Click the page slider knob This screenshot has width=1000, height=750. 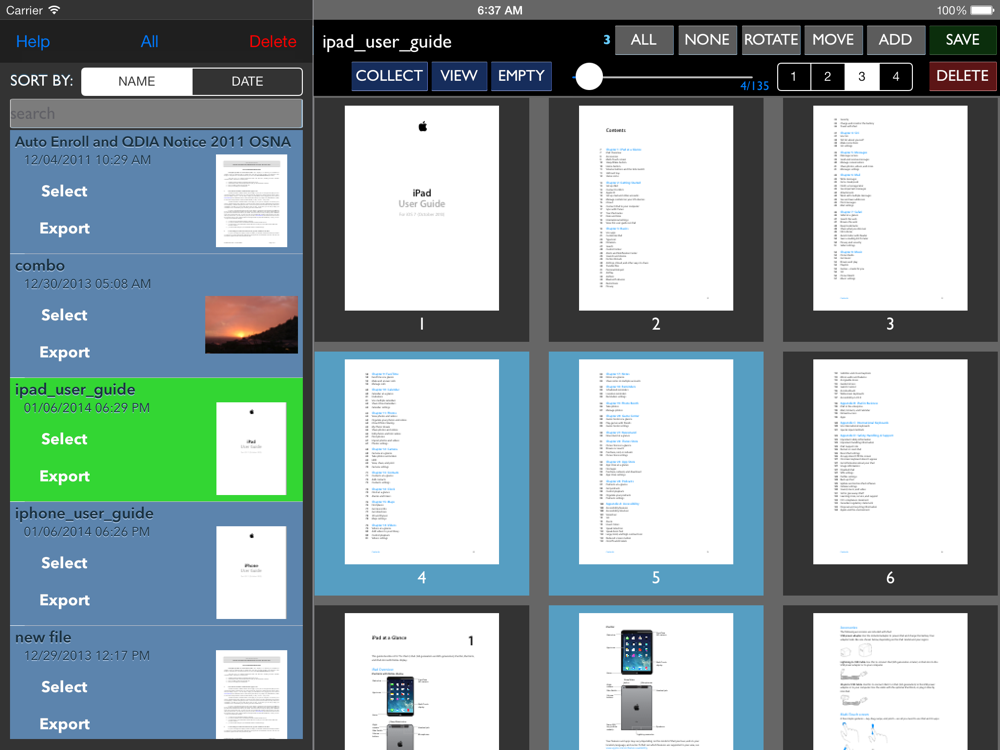589,77
